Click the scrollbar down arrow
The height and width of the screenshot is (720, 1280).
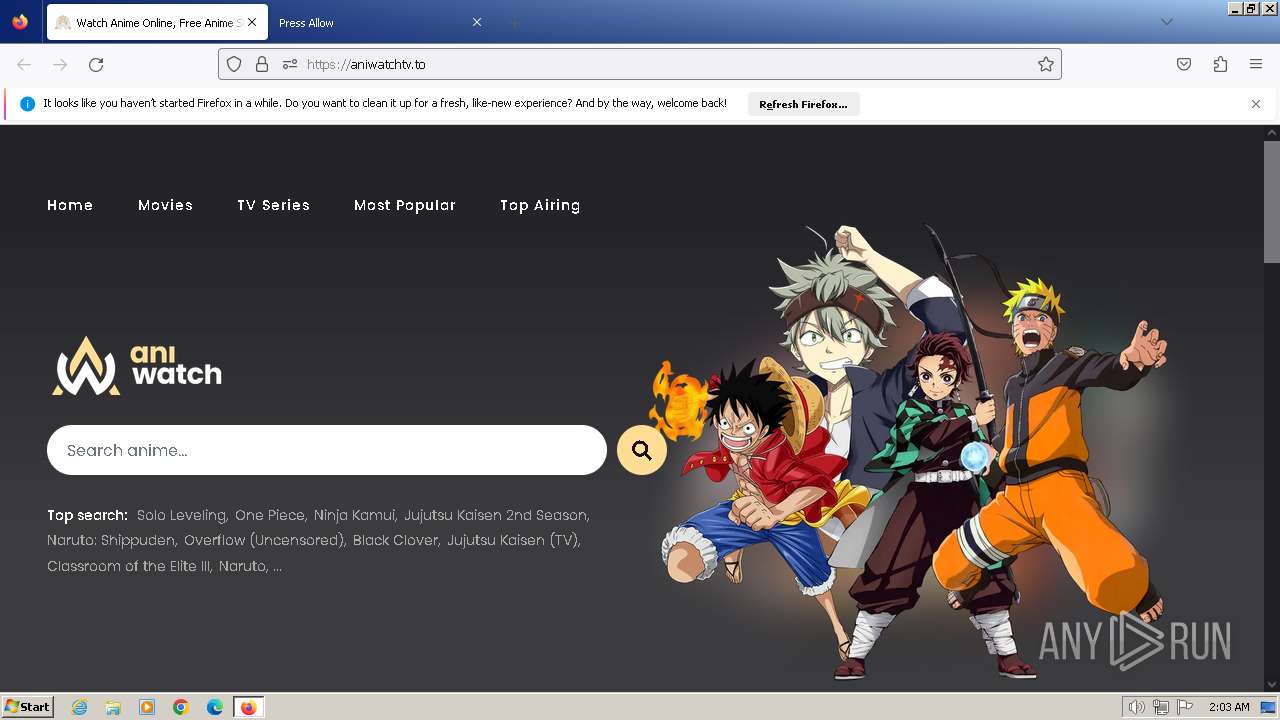point(1272,685)
